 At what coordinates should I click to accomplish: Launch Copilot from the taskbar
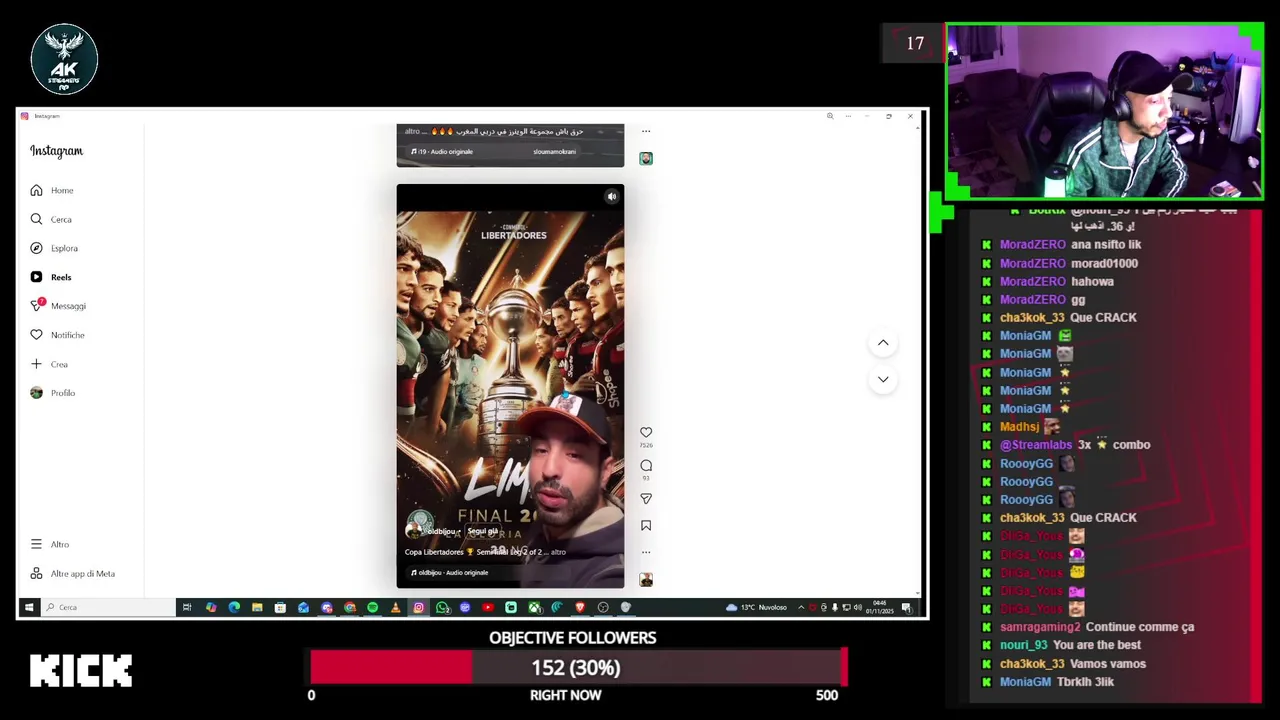[211, 607]
